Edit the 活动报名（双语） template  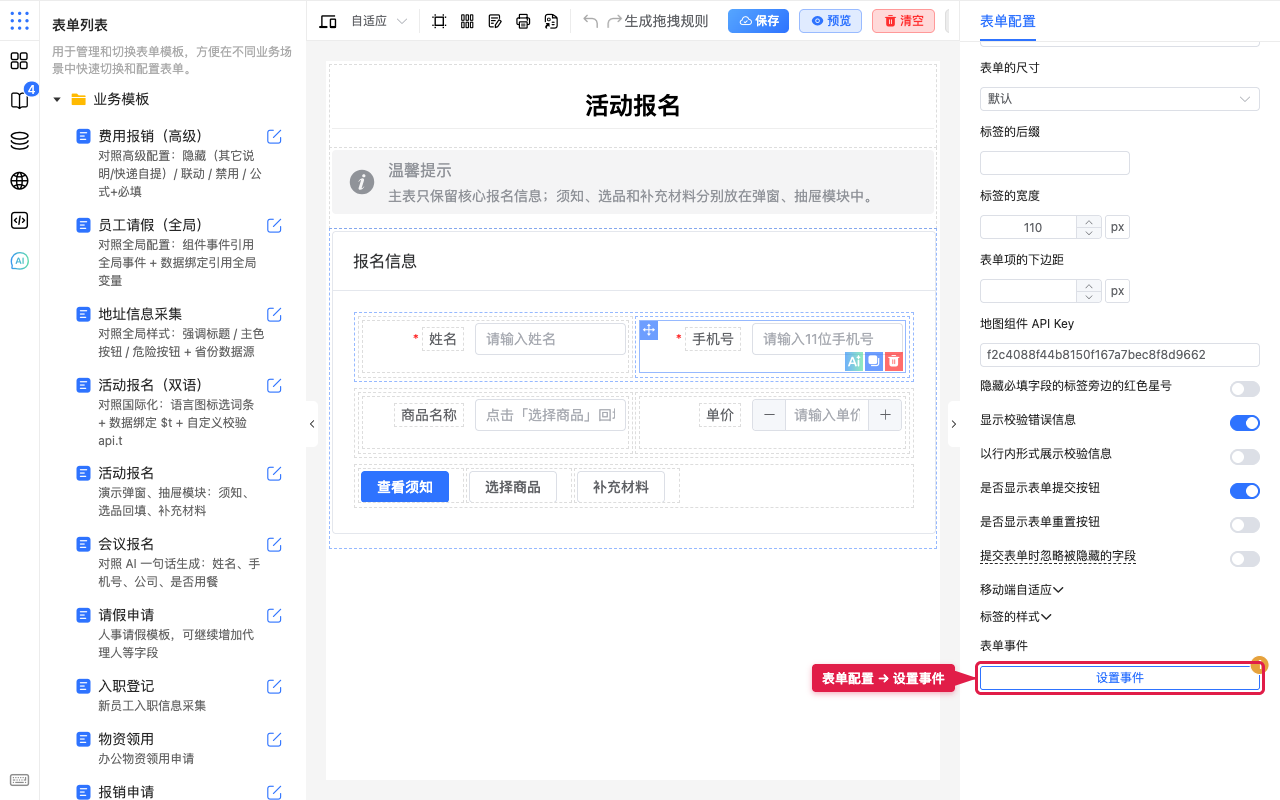[274, 386]
